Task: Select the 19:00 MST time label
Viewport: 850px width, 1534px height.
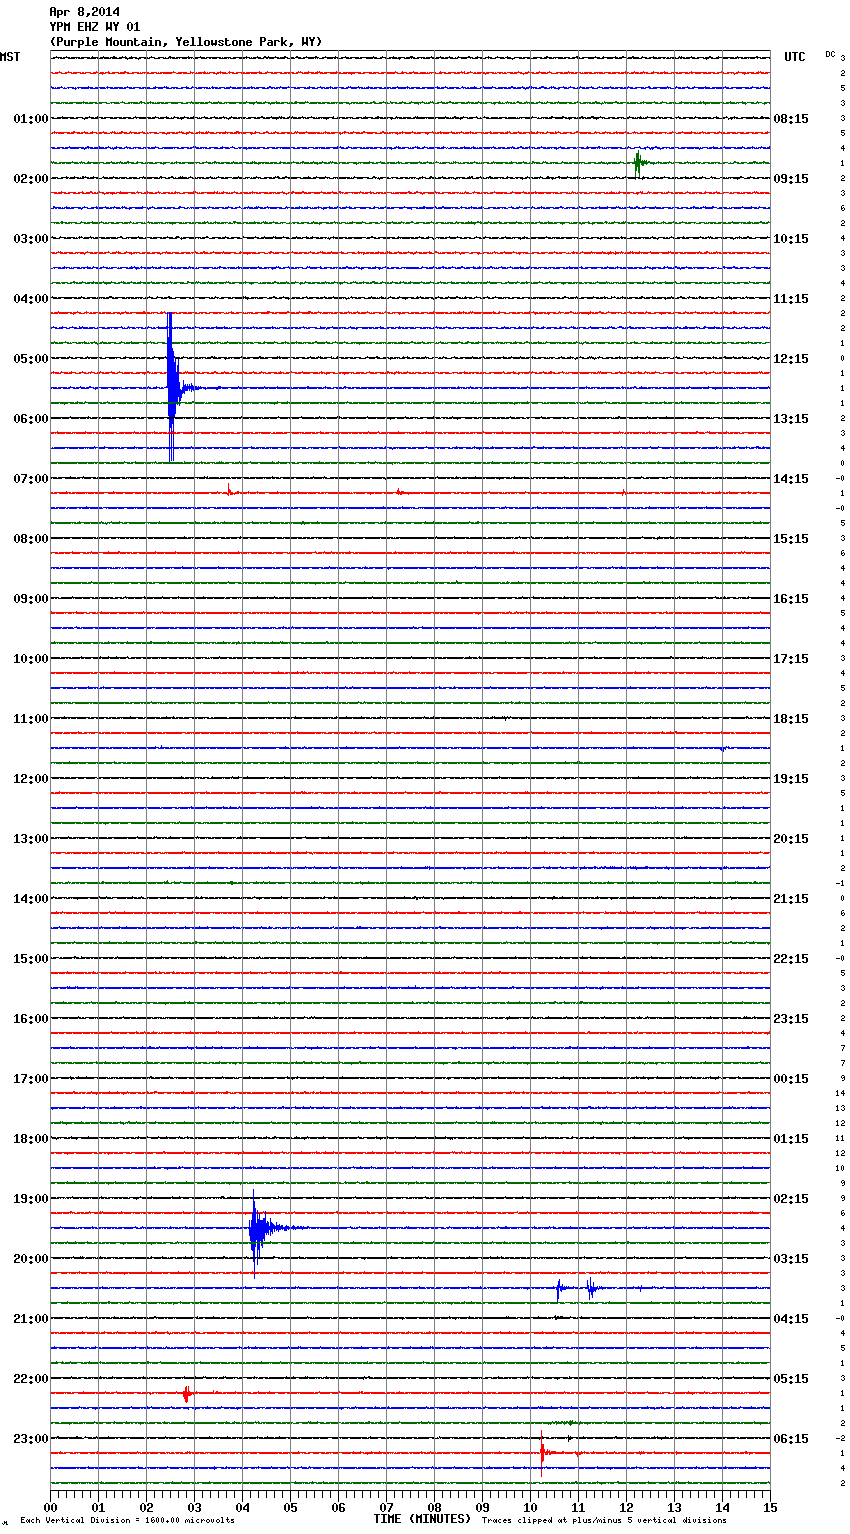Action: pyautogui.click(x=30, y=1199)
